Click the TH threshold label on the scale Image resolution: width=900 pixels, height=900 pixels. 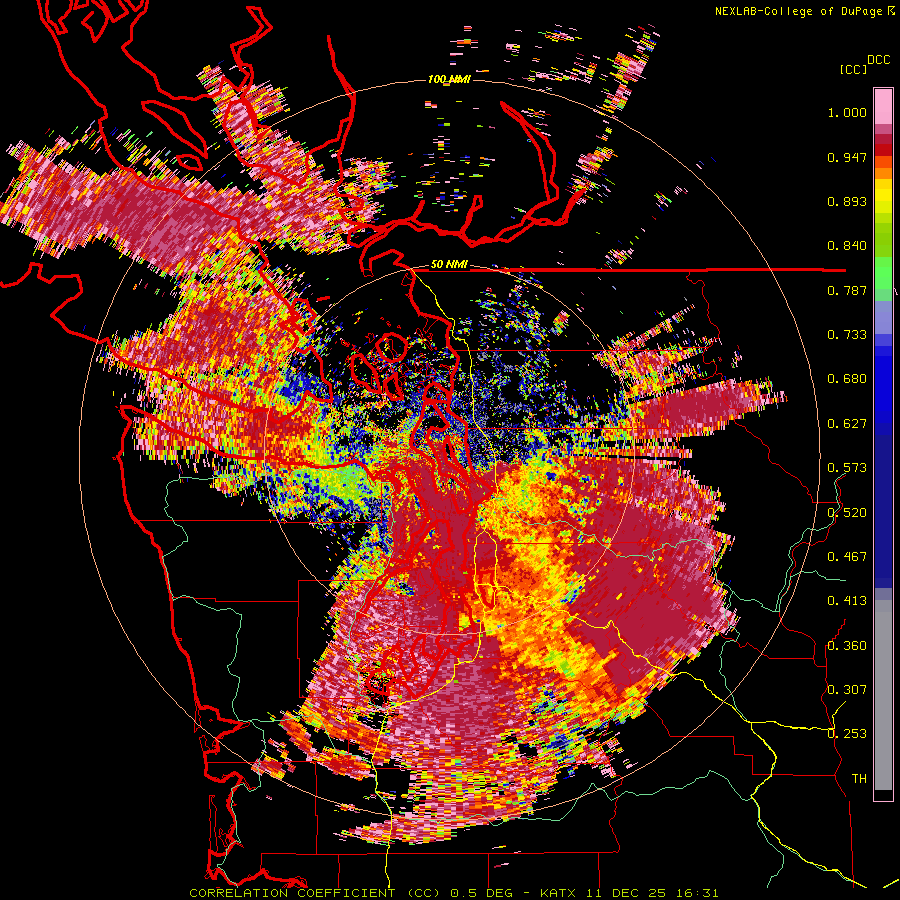click(x=859, y=779)
